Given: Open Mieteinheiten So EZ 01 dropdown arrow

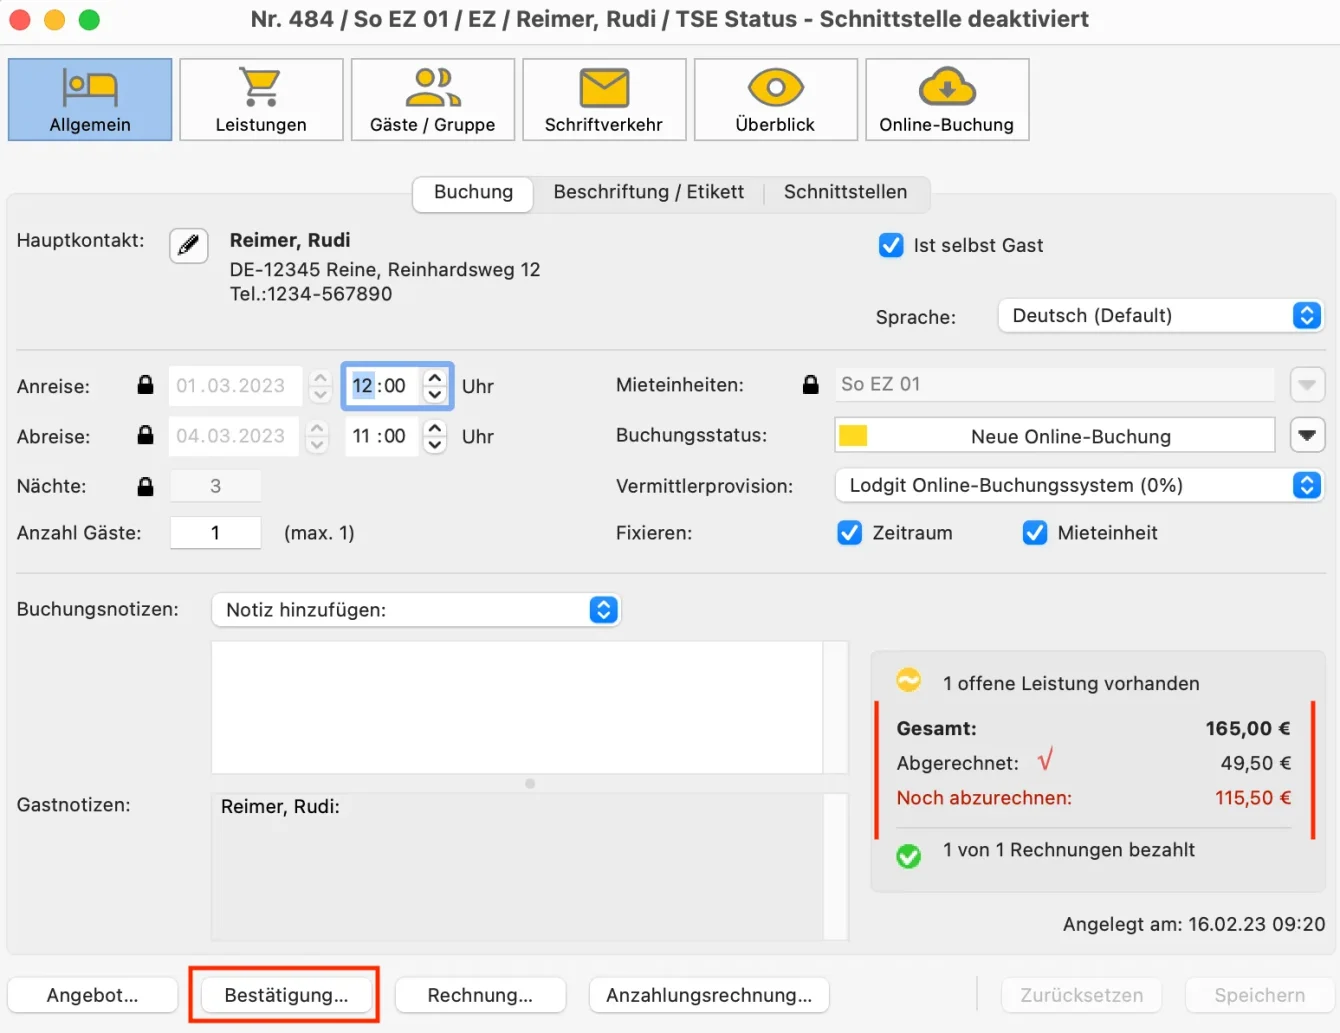Looking at the screenshot, I should point(1307,384).
